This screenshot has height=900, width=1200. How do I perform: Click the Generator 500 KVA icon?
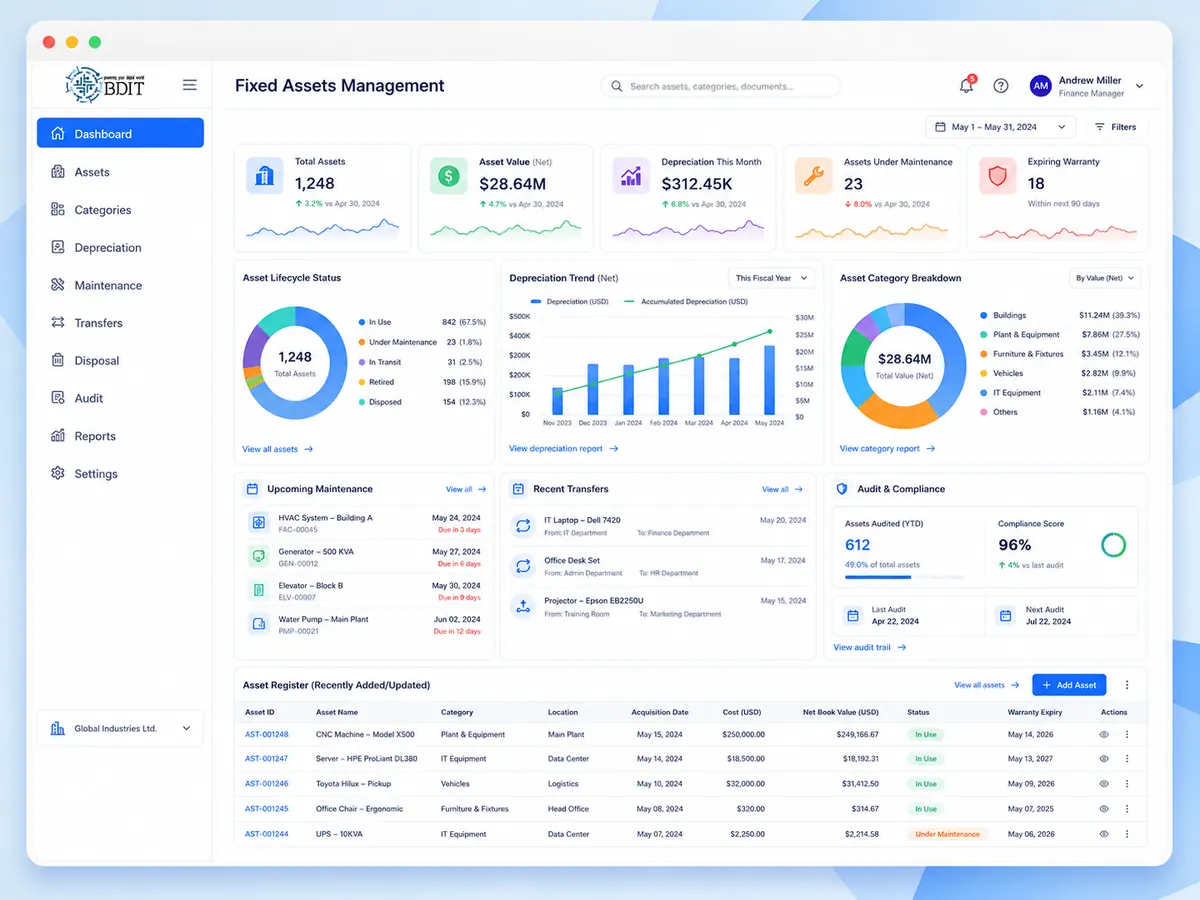click(259, 556)
